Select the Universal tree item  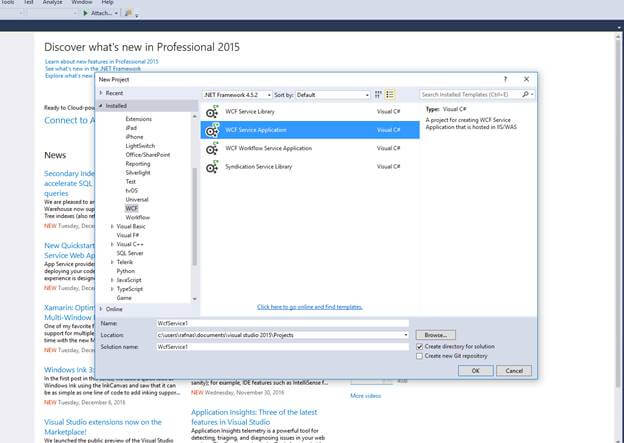coord(137,200)
